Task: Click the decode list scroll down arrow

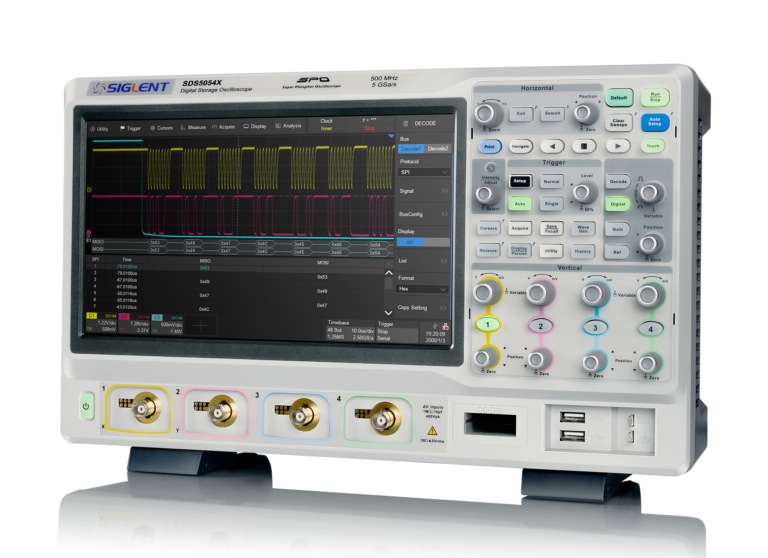Action: pyautogui.click(x=388, y=312)
